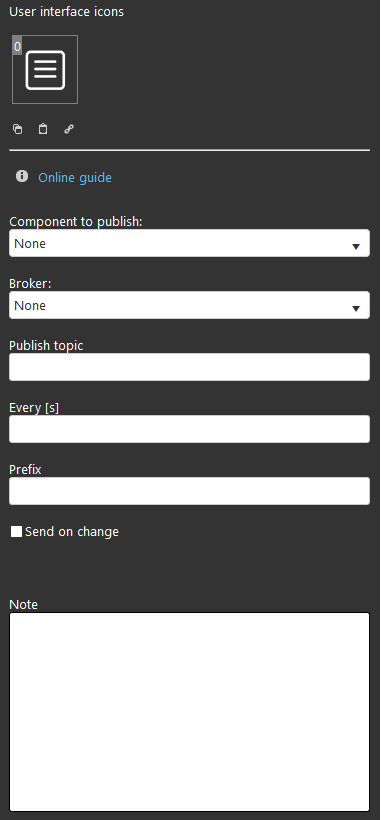Click the info circle icon
The width and height of the screenshot is (381, 820).
(22, 176)
